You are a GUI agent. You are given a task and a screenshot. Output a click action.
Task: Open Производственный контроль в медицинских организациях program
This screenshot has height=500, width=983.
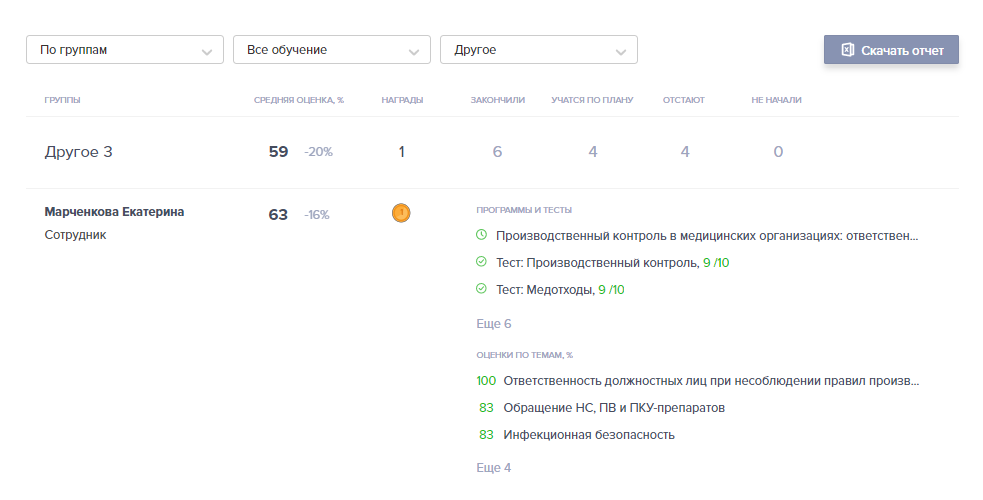[x=706, y=236]
